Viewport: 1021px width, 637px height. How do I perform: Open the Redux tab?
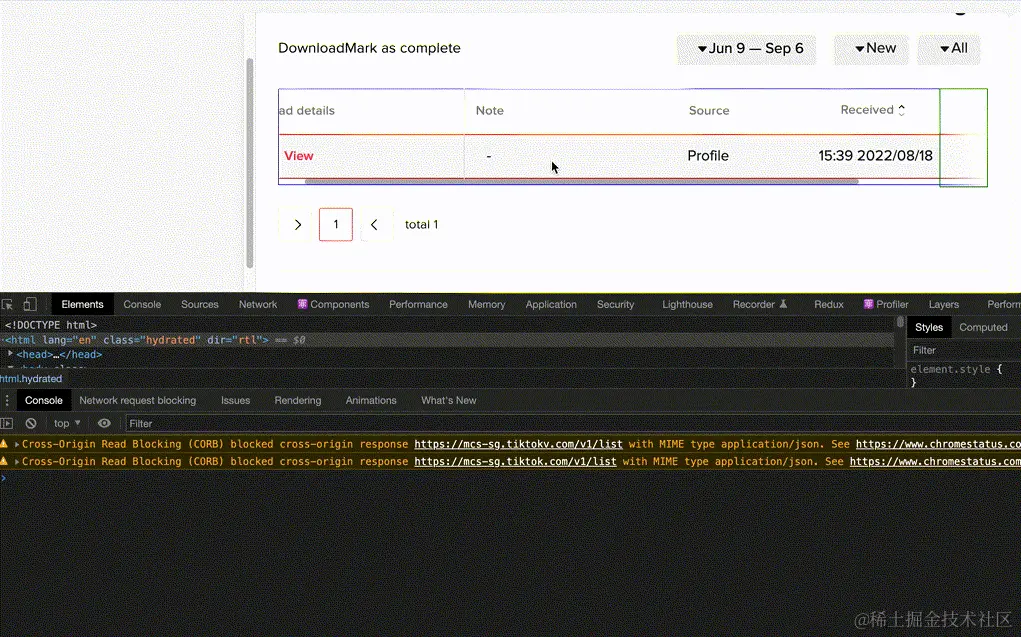pos(828,304)
